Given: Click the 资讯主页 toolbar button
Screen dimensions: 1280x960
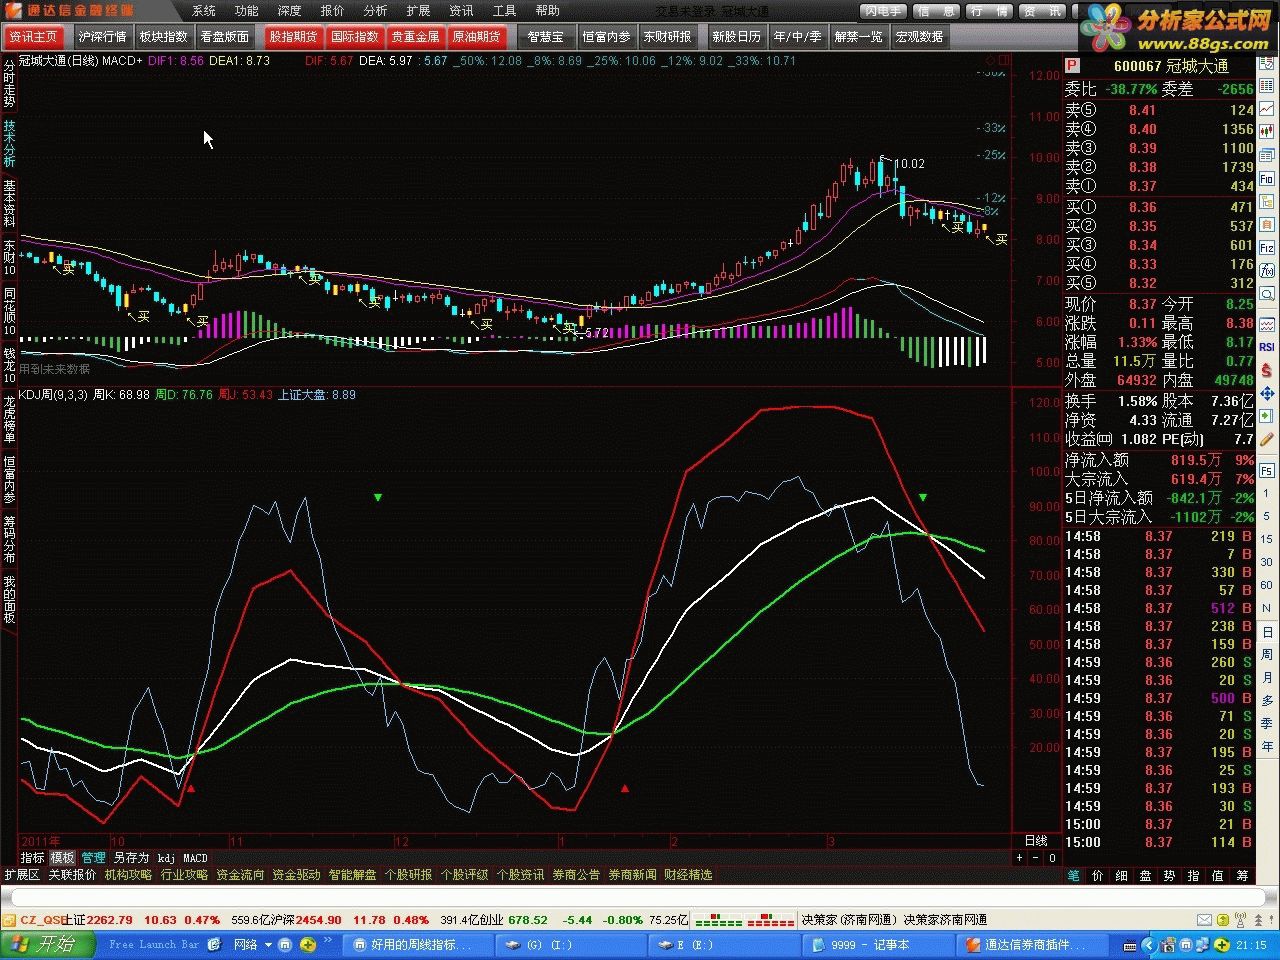Looking at the screenshot, I should (x=34, y=37).
